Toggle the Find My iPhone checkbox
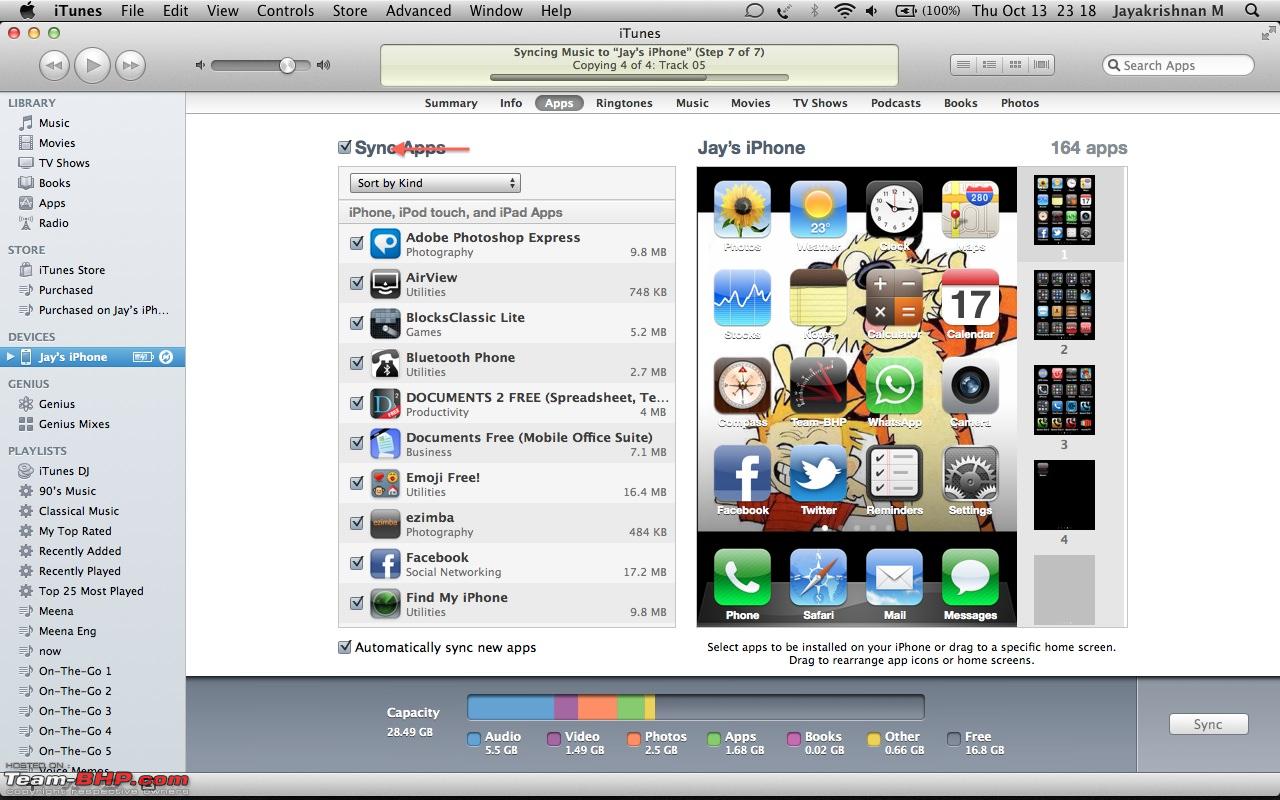Screen dimensions: 1280x800 point(356,603)
